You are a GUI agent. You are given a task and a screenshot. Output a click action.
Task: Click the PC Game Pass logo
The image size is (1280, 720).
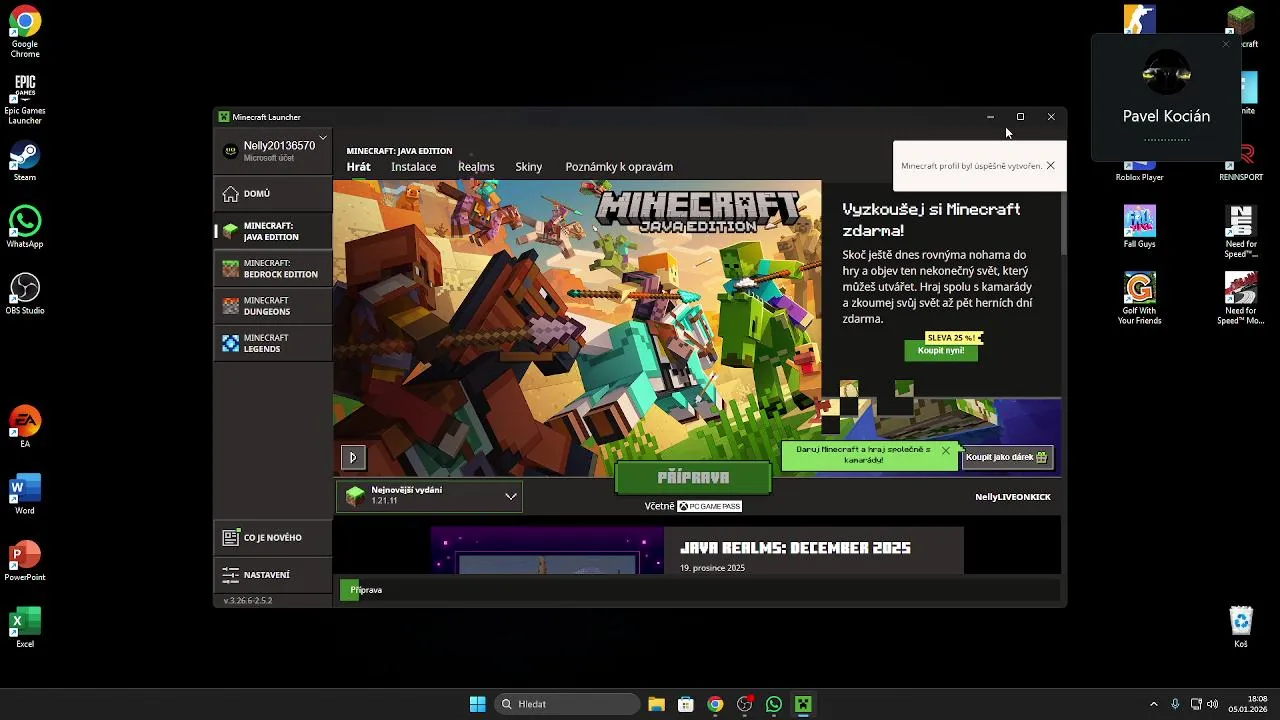(710, 506)
